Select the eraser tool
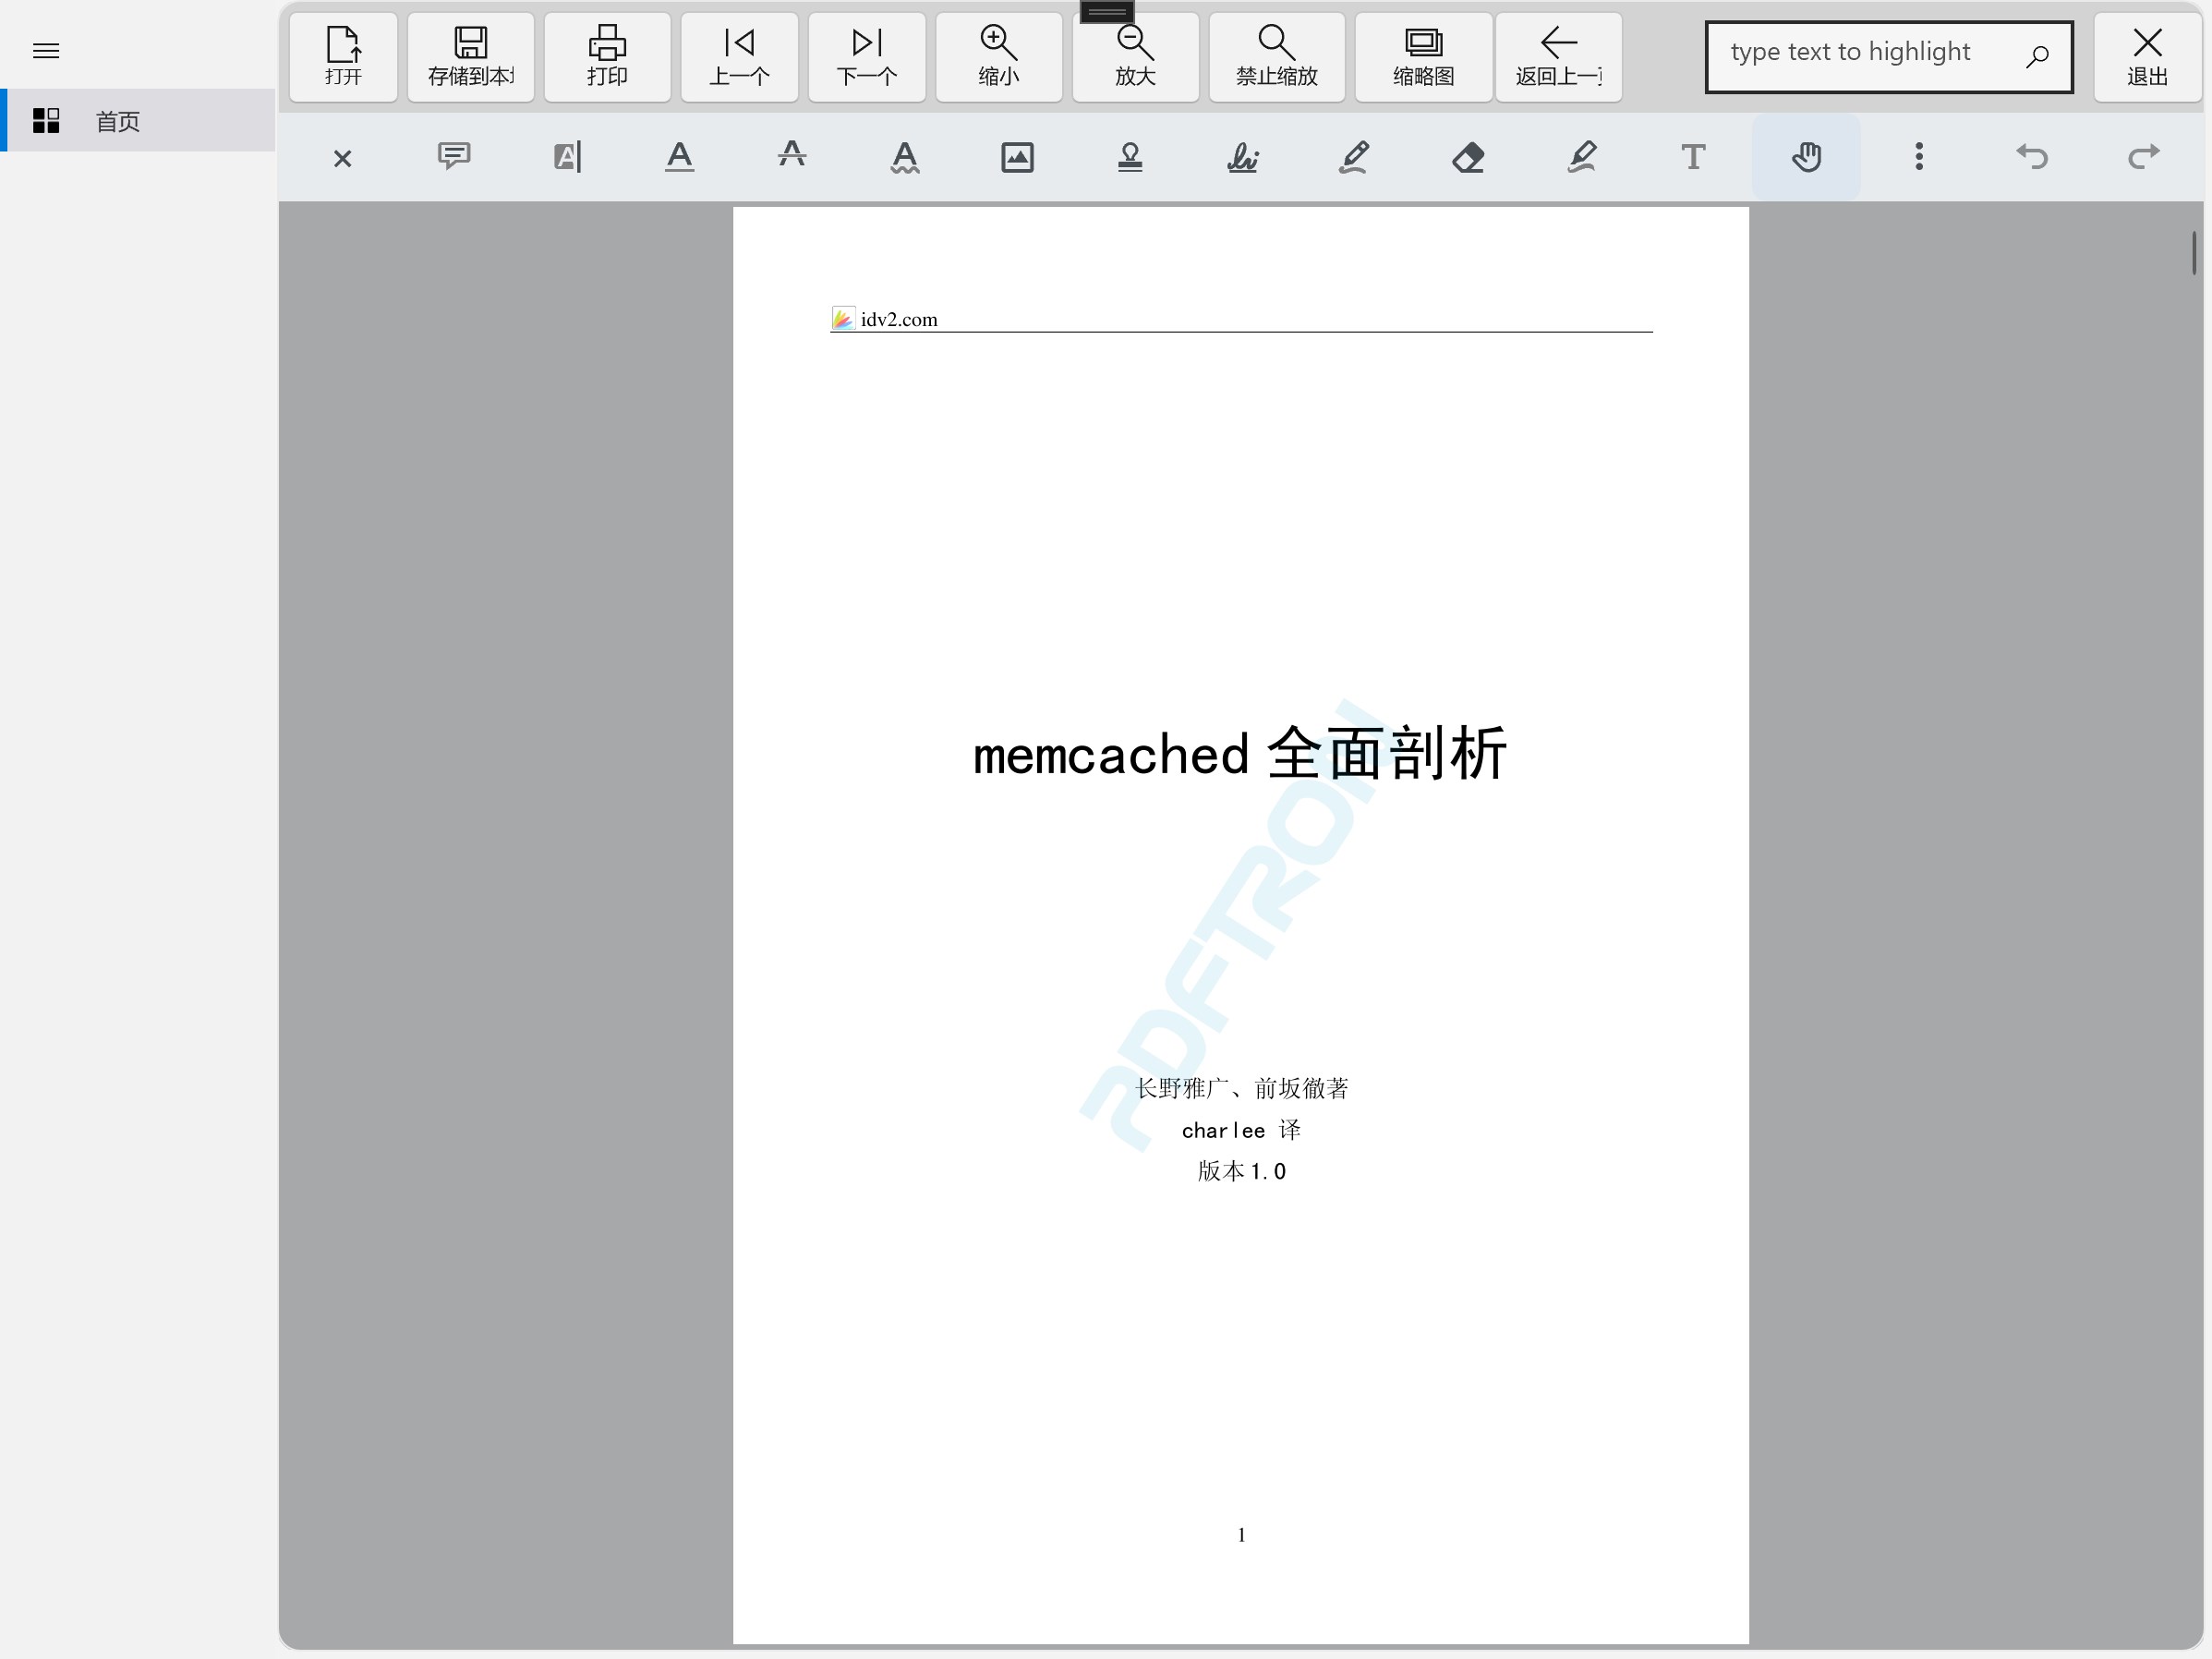 coord(1468,157)
